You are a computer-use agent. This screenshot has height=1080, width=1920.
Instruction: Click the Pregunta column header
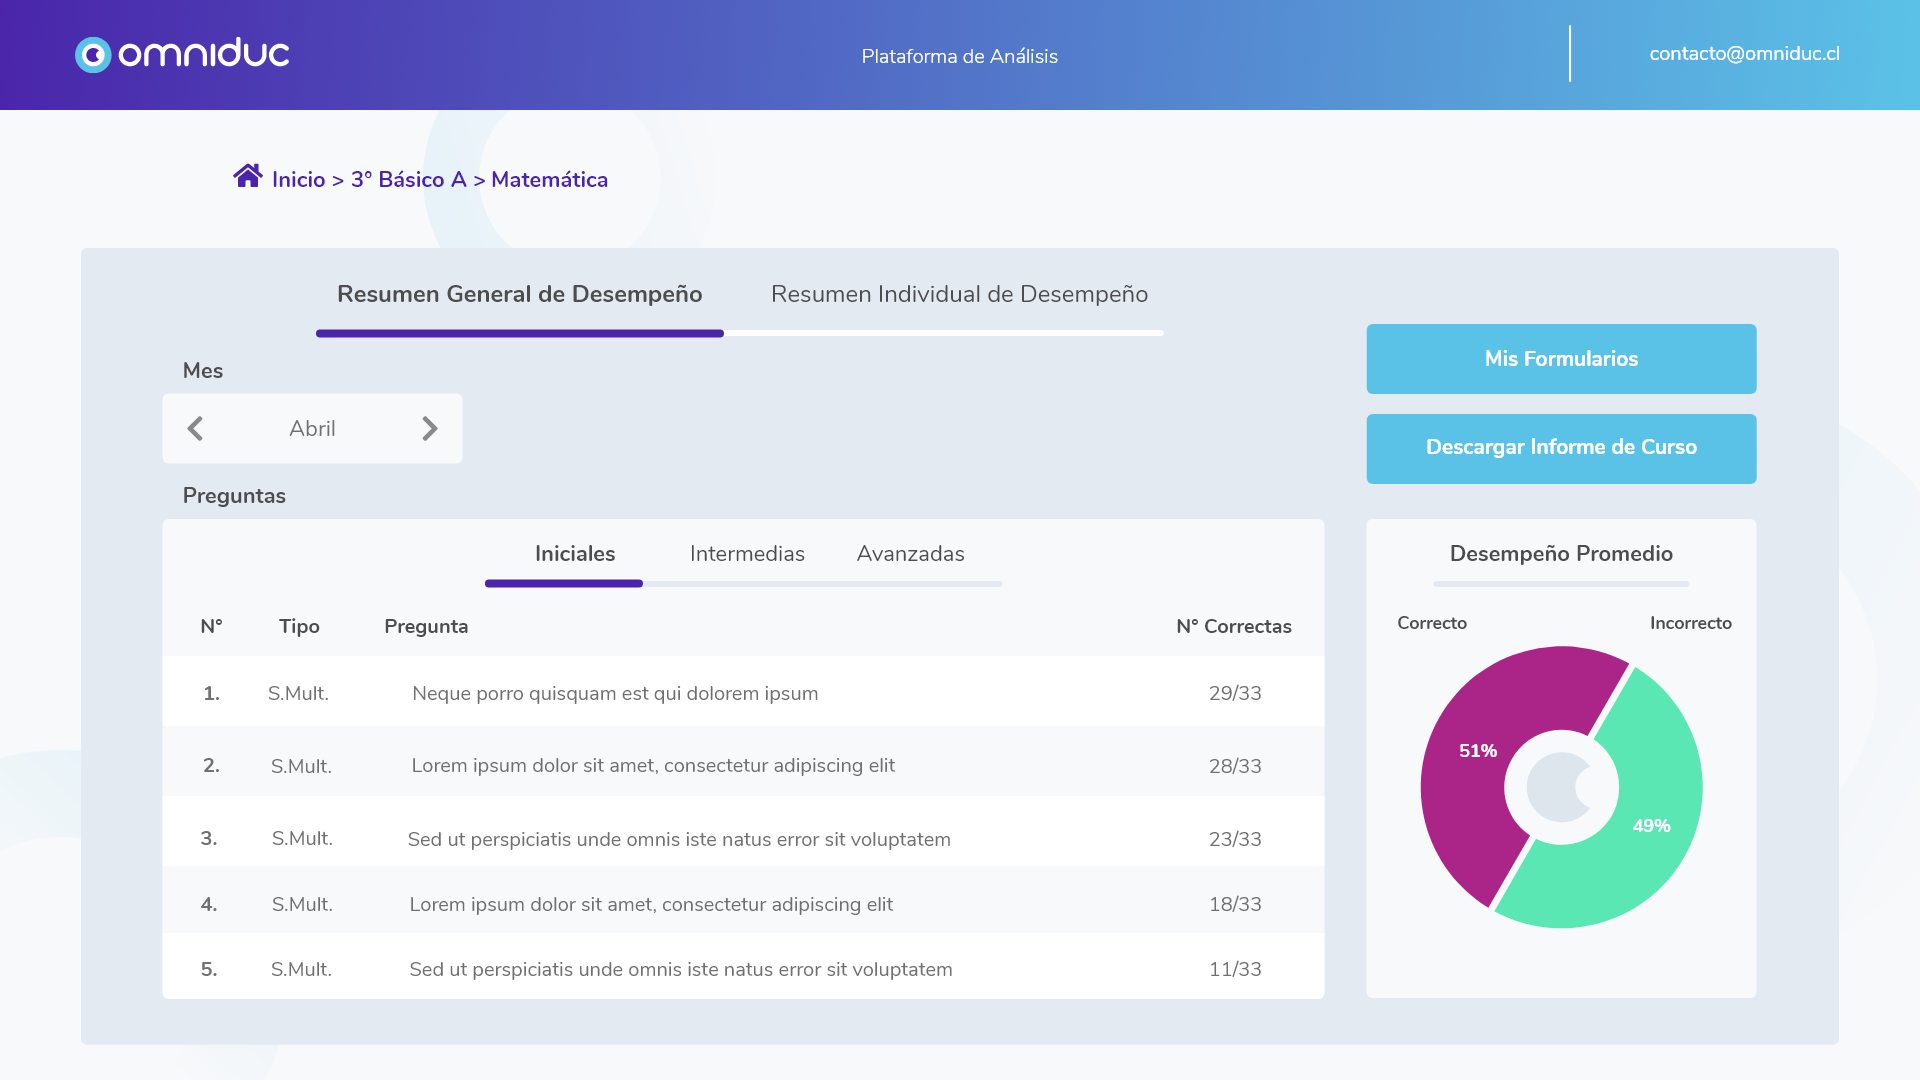coord(426,627)
